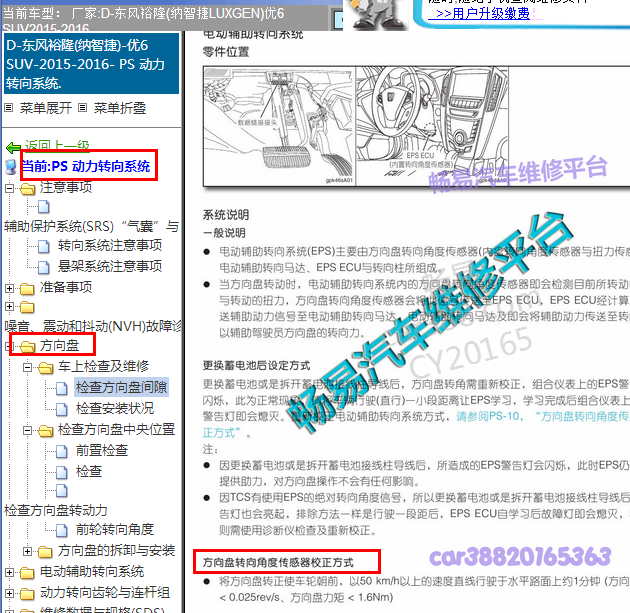The height and width of the screenshot is (613, 630).
Task: Collapse the 检查方向盘中央位置 node
Action: click(27, 430)
